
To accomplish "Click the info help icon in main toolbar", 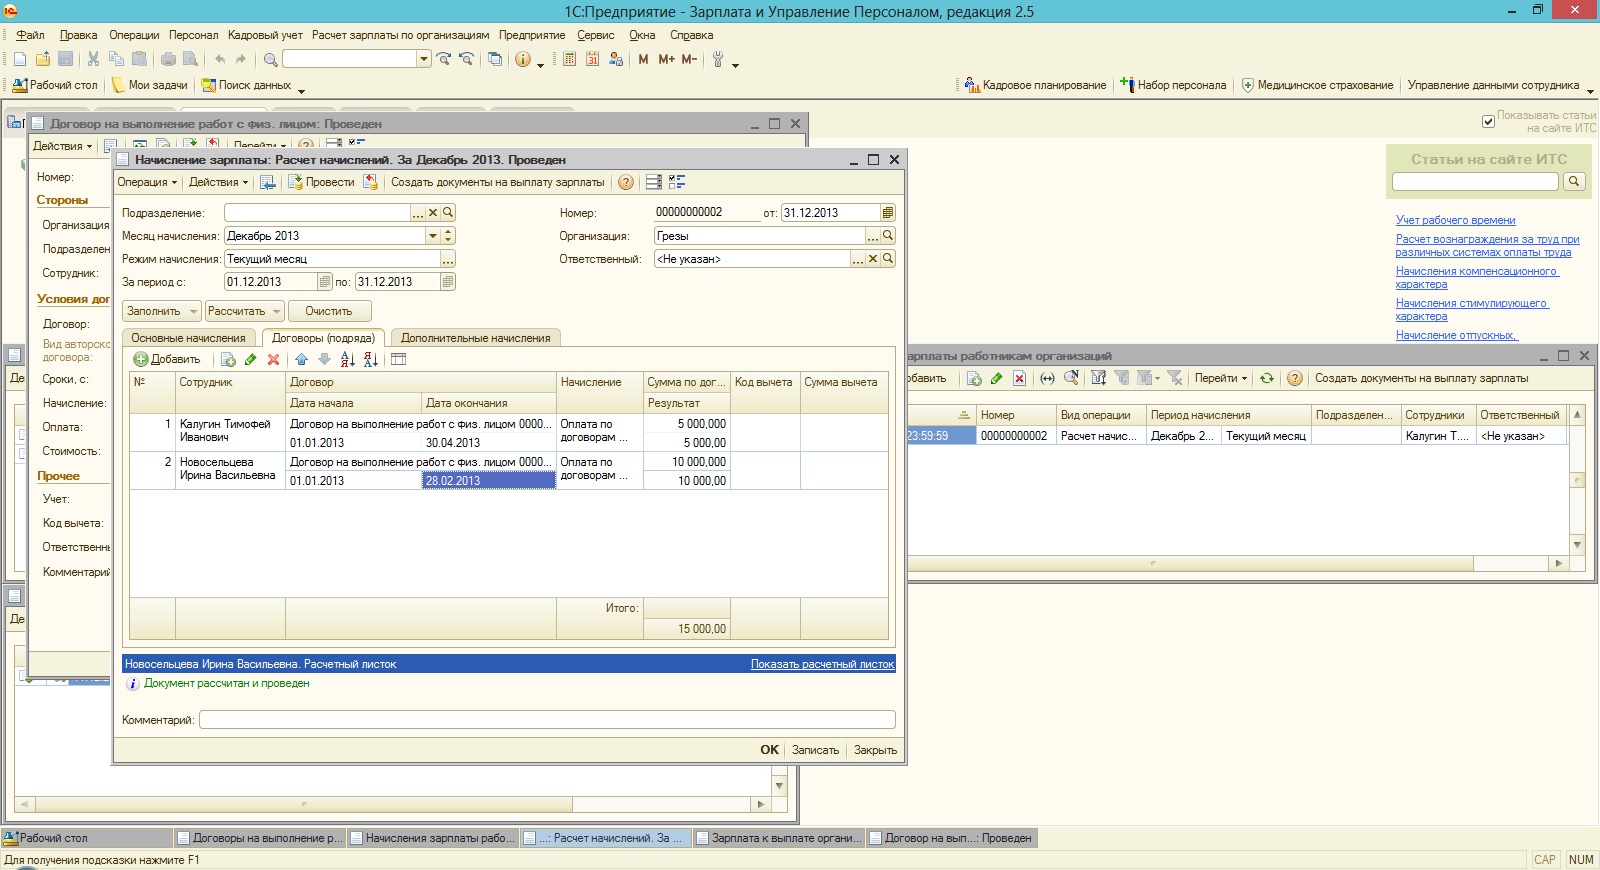I will [x=522, y=60].
